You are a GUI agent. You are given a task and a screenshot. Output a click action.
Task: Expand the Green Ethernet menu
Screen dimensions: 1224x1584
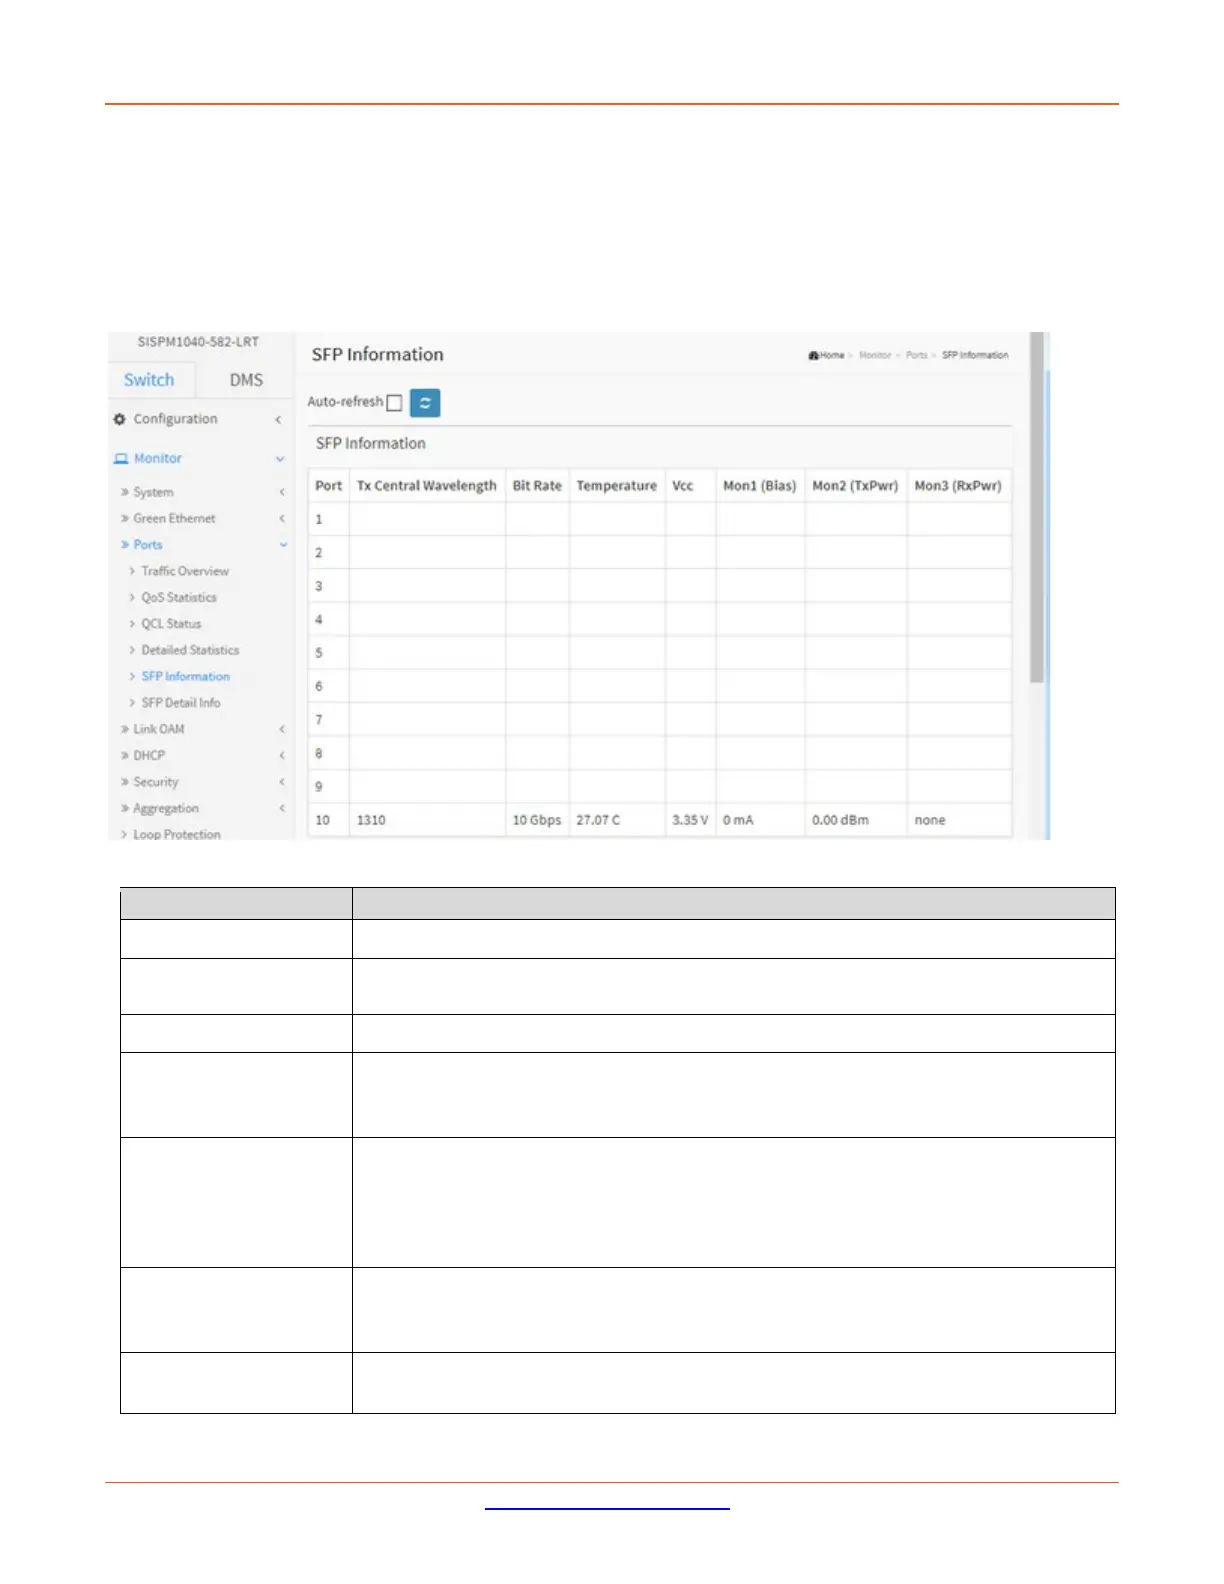pos(174,518)
